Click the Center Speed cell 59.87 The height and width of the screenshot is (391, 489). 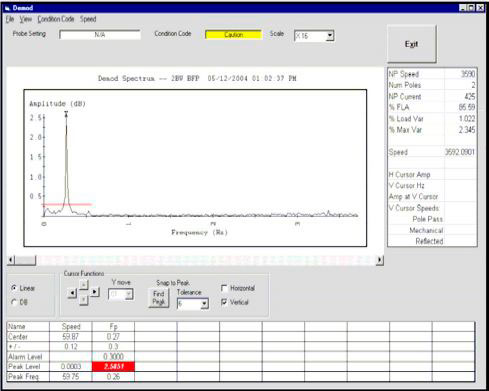pyautogui.click(x=71, y=337)
